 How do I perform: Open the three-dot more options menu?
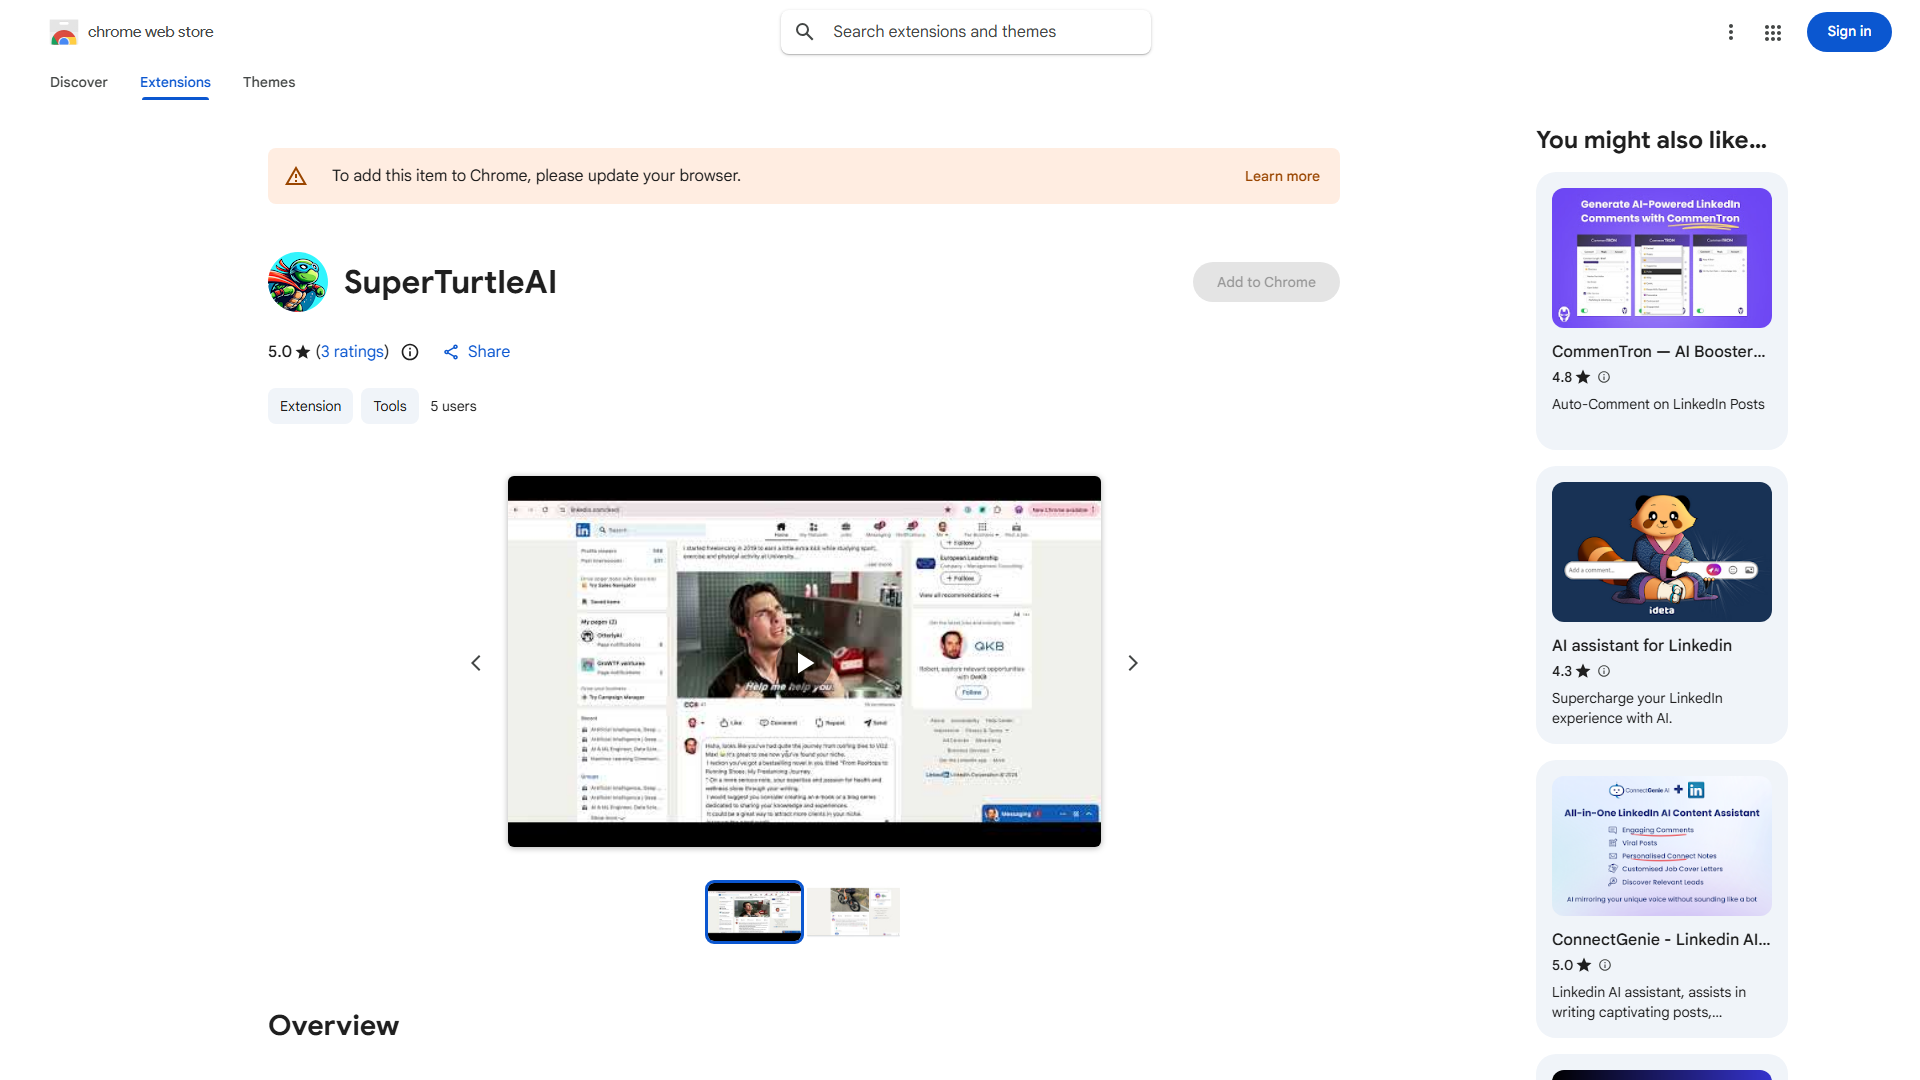click(x=1730, y=32)
